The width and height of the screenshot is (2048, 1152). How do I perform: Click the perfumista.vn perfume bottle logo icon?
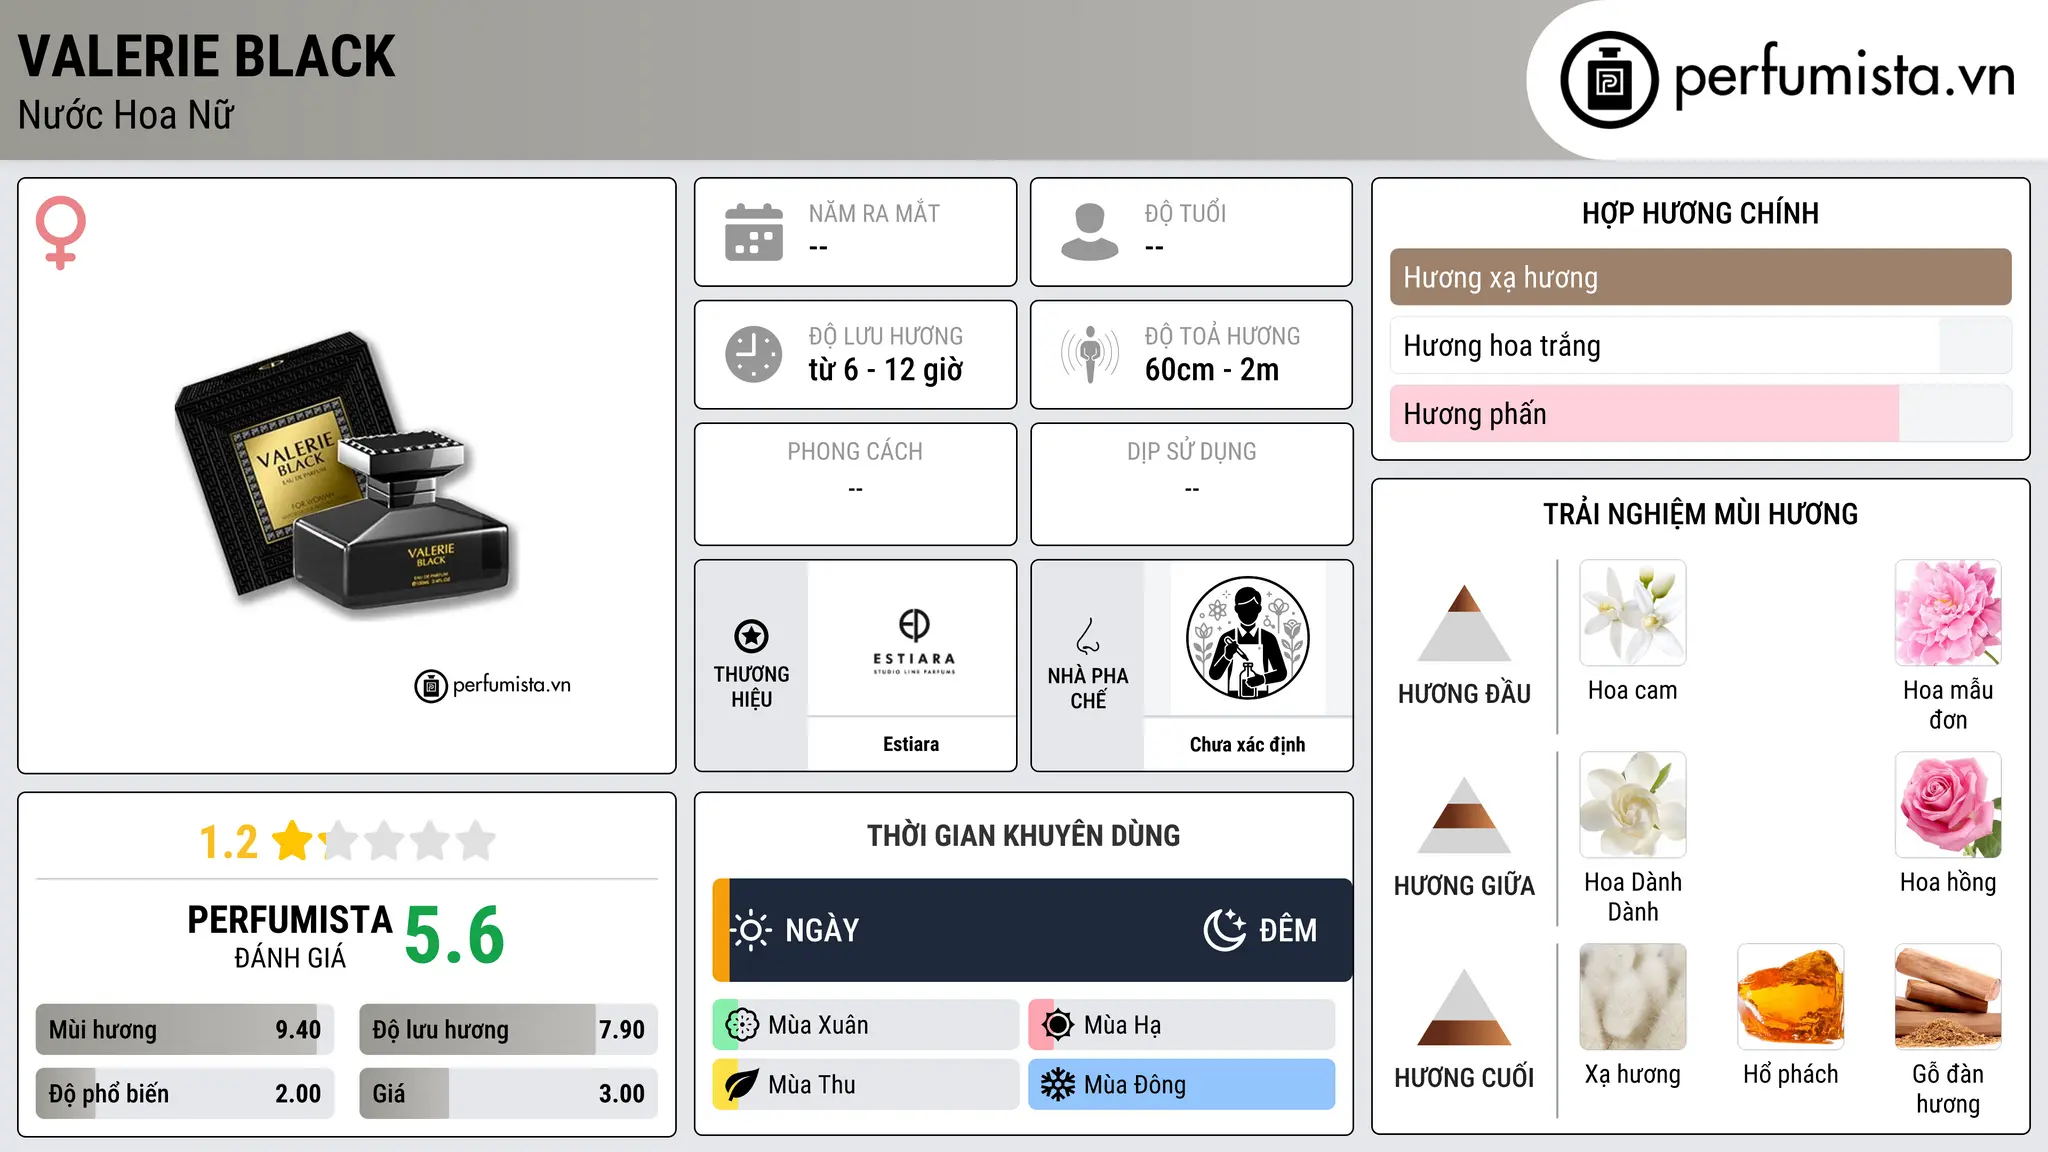(1609, 80)
